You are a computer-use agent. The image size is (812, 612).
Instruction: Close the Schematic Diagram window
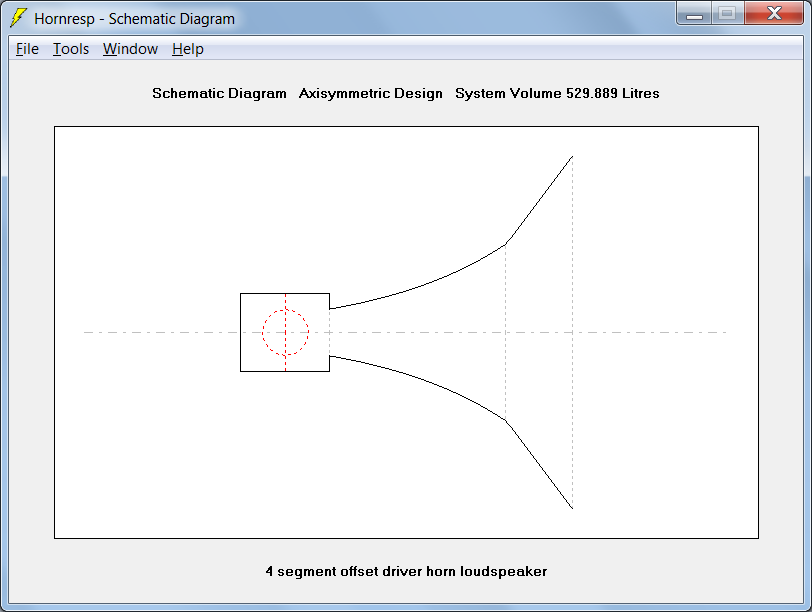tap(774, 13)
